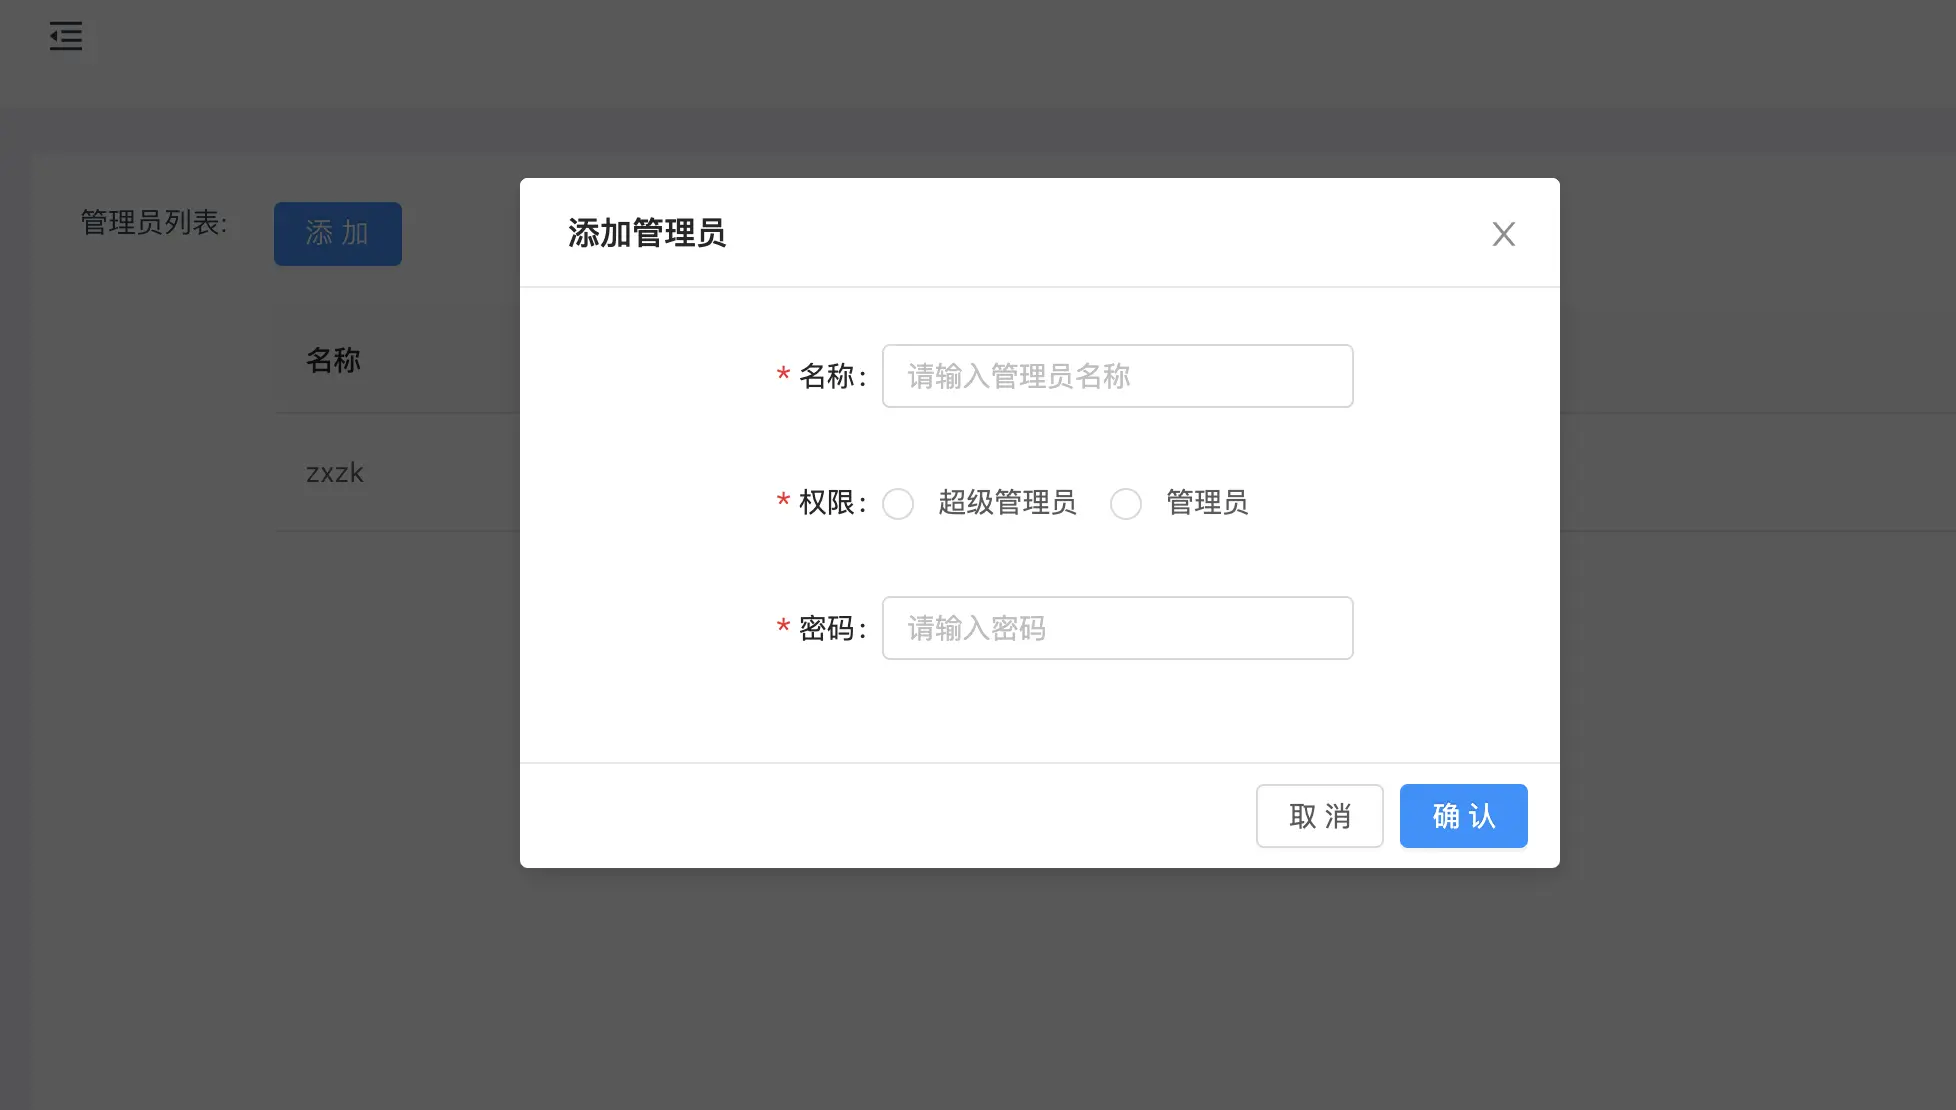This screenshot has width=1956, height=1110.
Task: Click the 名称 column header
Action: tap(333, 360)
